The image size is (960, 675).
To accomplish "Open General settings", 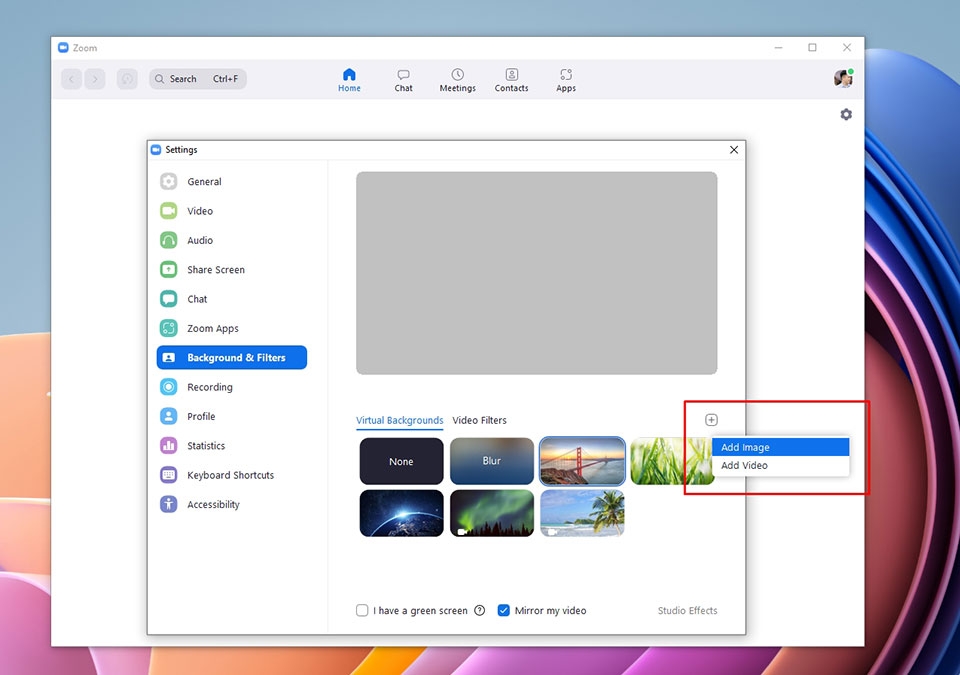I will [x=233, y=182].
